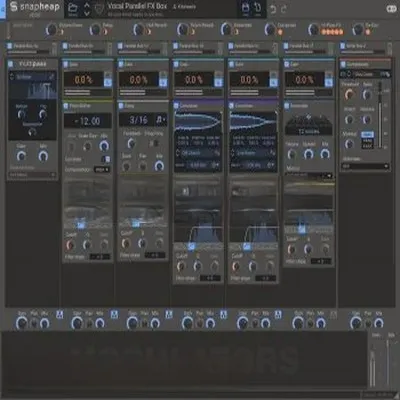
Task: Click the Mix knob in Pitch Shifter module
Action: click(x=104, y=146)
